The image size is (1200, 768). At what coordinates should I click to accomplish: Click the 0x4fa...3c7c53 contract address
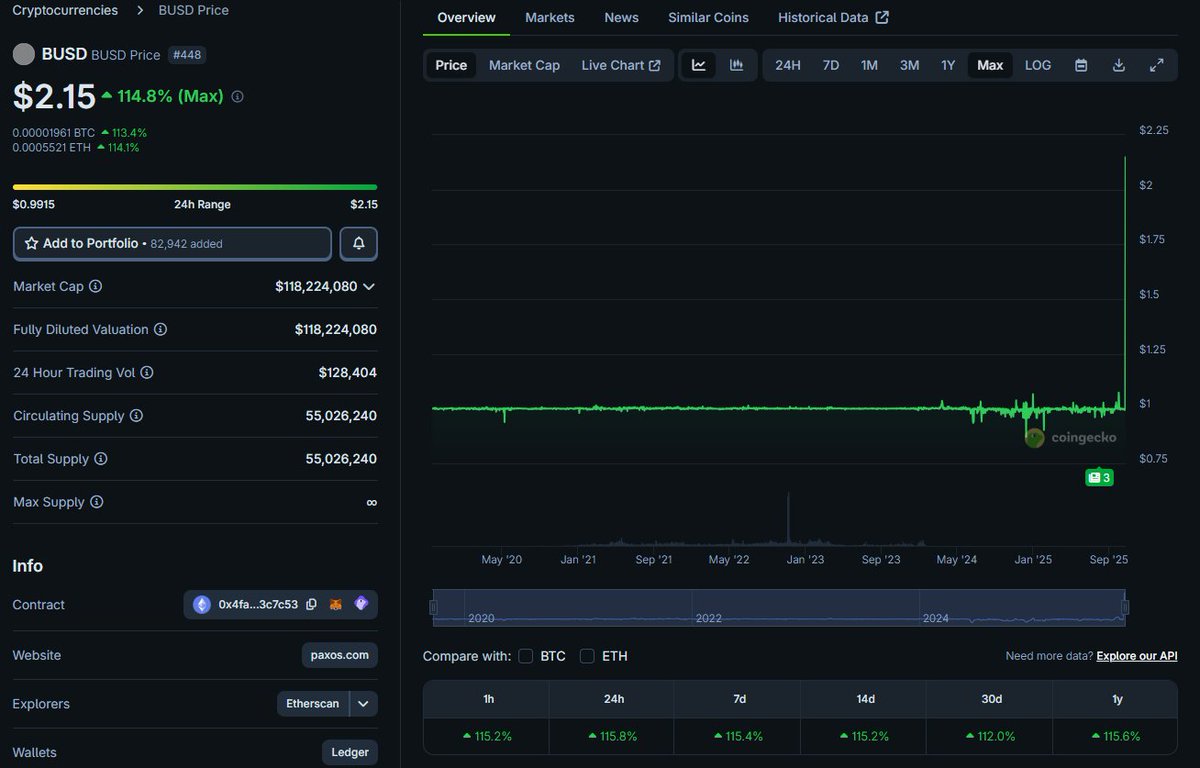(x=258, y=604)
